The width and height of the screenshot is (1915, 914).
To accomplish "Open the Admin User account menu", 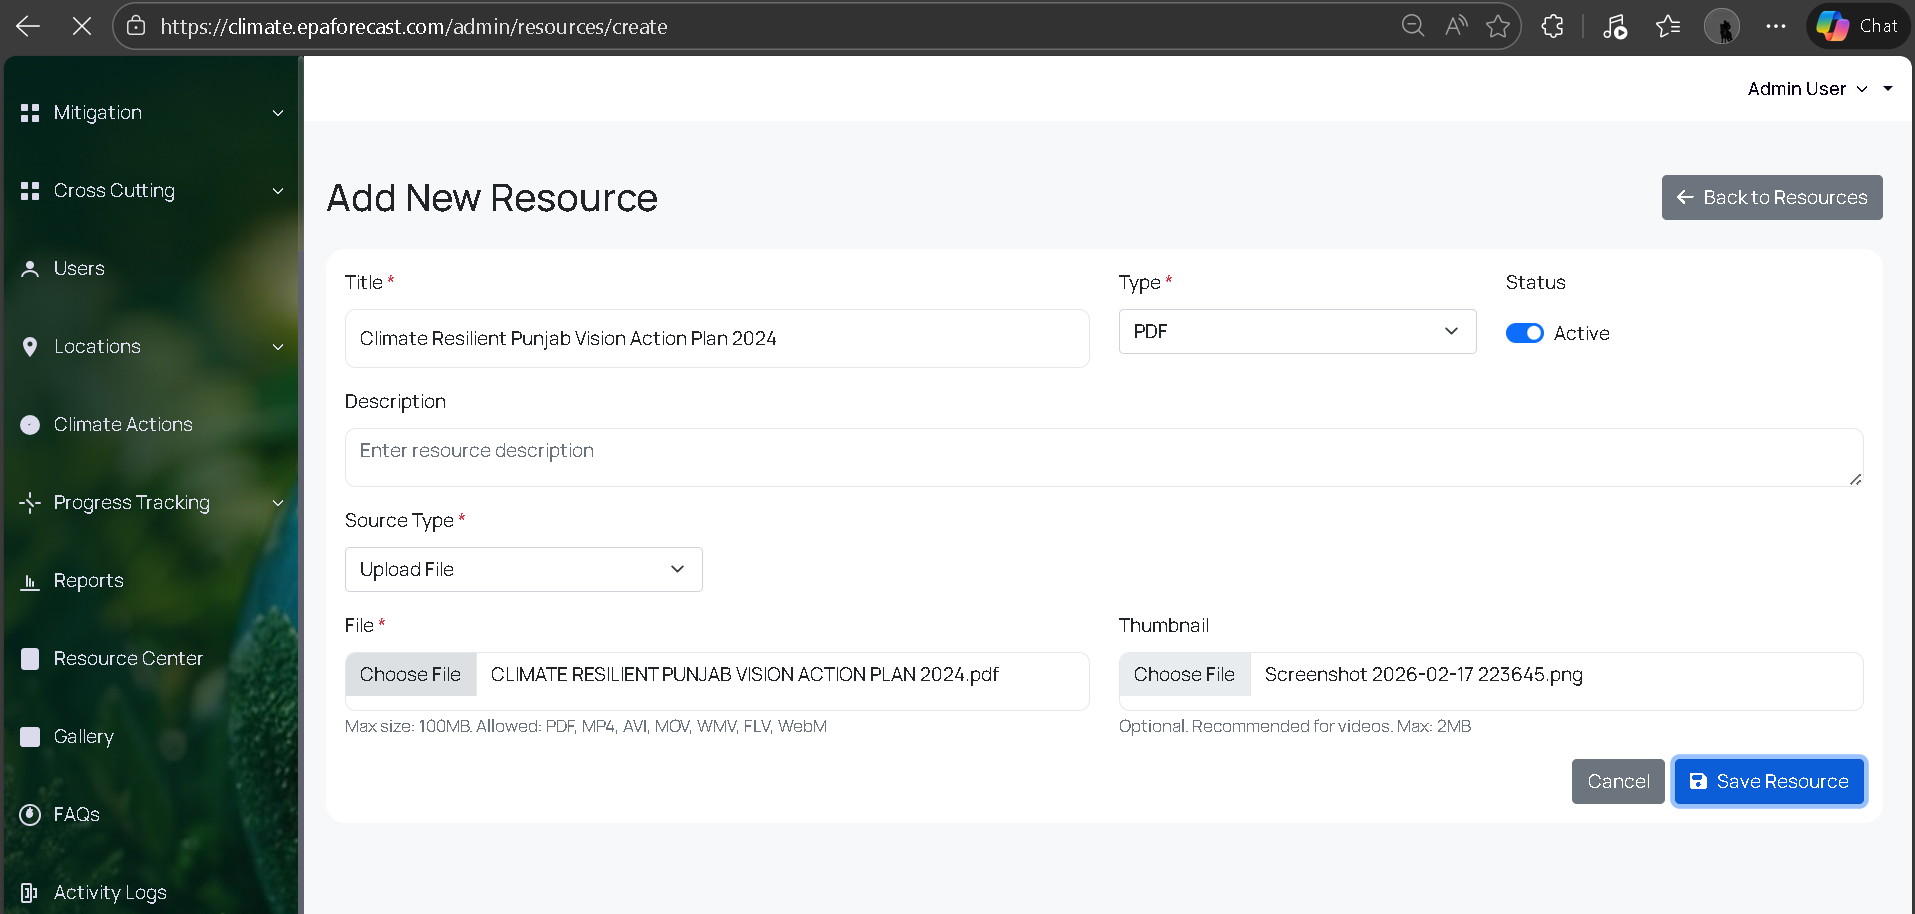I will pos(1807,89).
